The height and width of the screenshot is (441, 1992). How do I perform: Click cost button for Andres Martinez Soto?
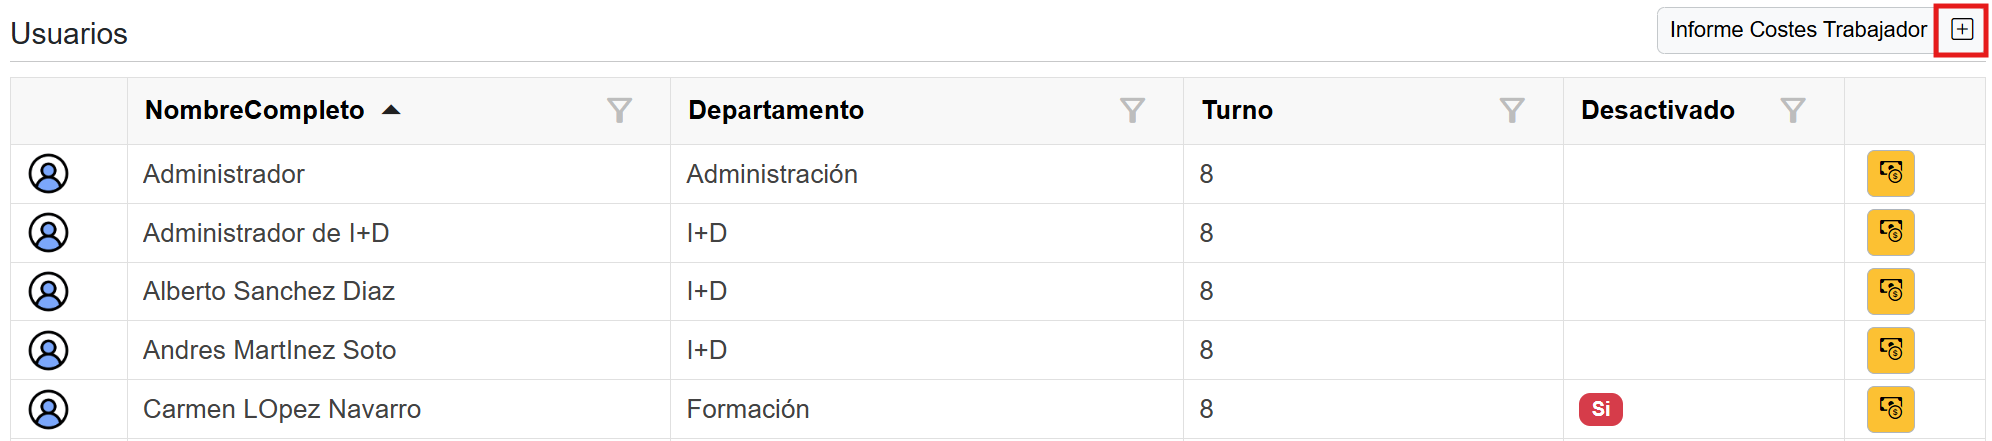[1890, 350]
